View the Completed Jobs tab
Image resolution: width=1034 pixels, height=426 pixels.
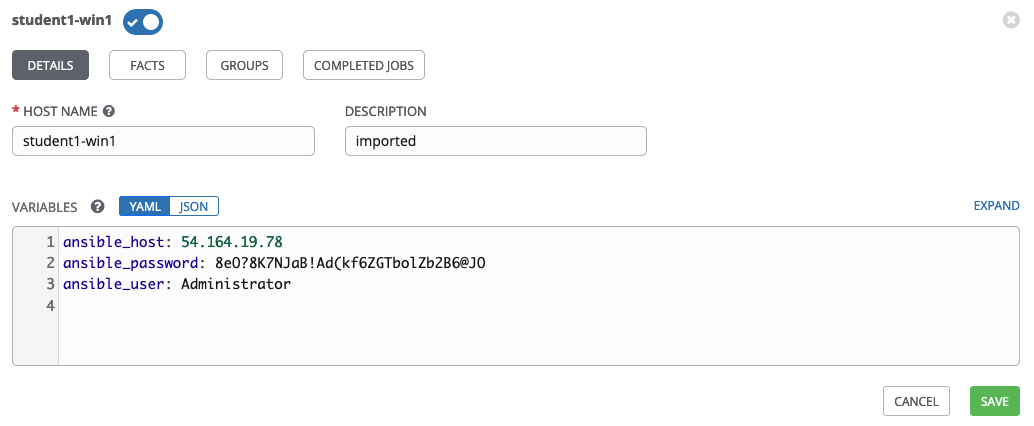364,65
